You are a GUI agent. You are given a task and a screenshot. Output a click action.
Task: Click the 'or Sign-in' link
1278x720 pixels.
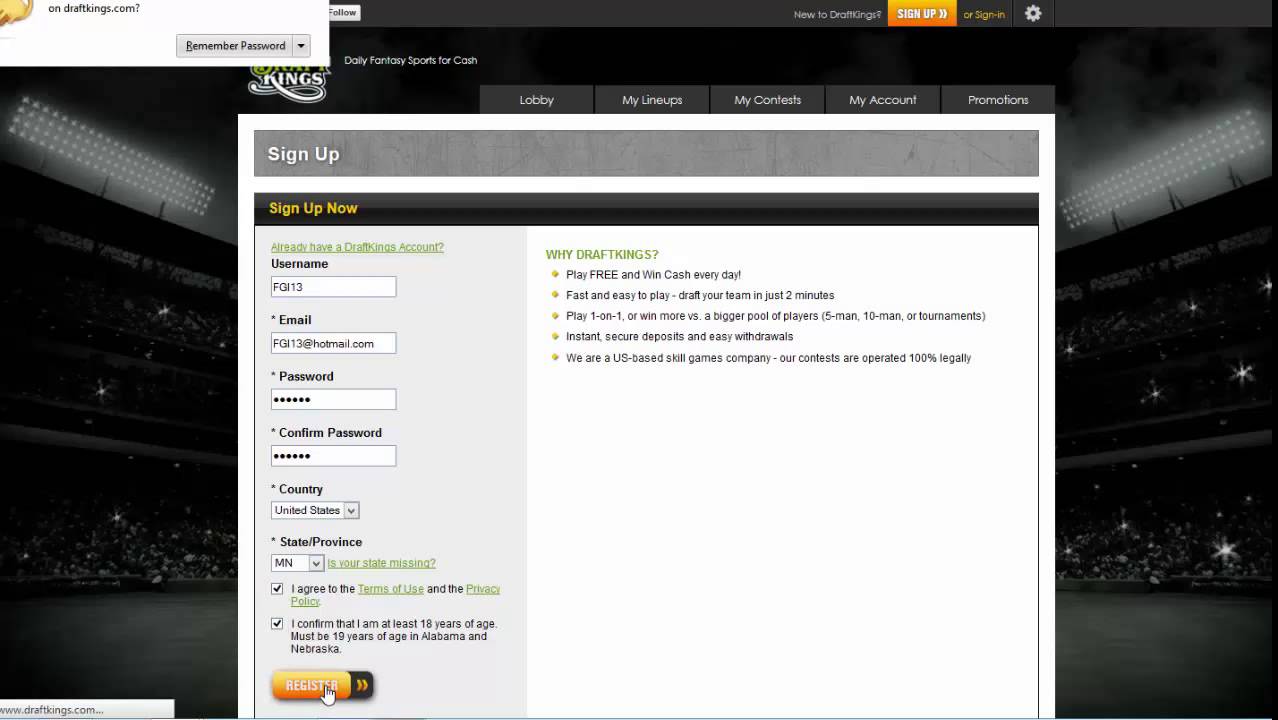pyautogui.click(x=984, y=15)
